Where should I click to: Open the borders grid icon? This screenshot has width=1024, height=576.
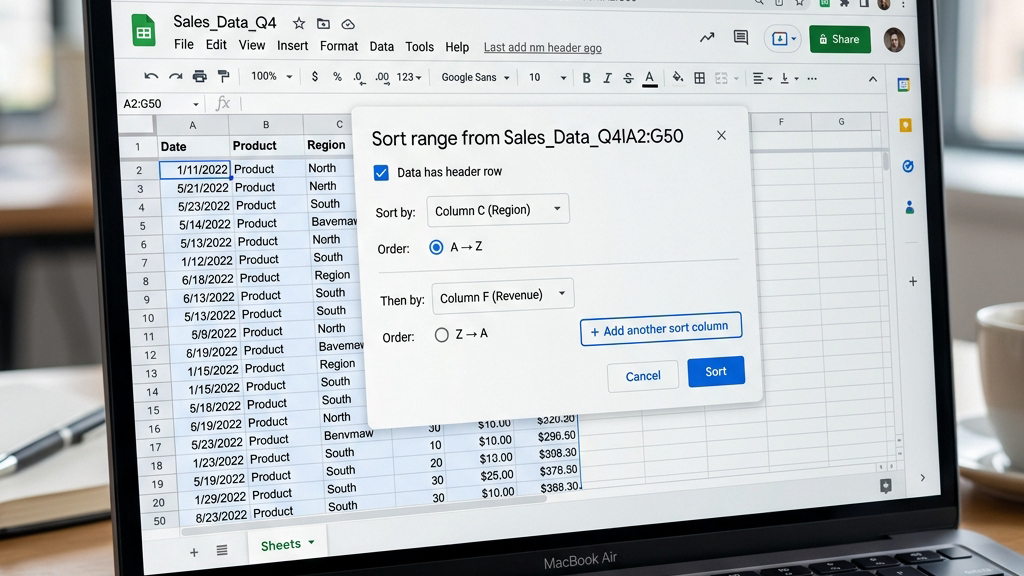(699, 78)
